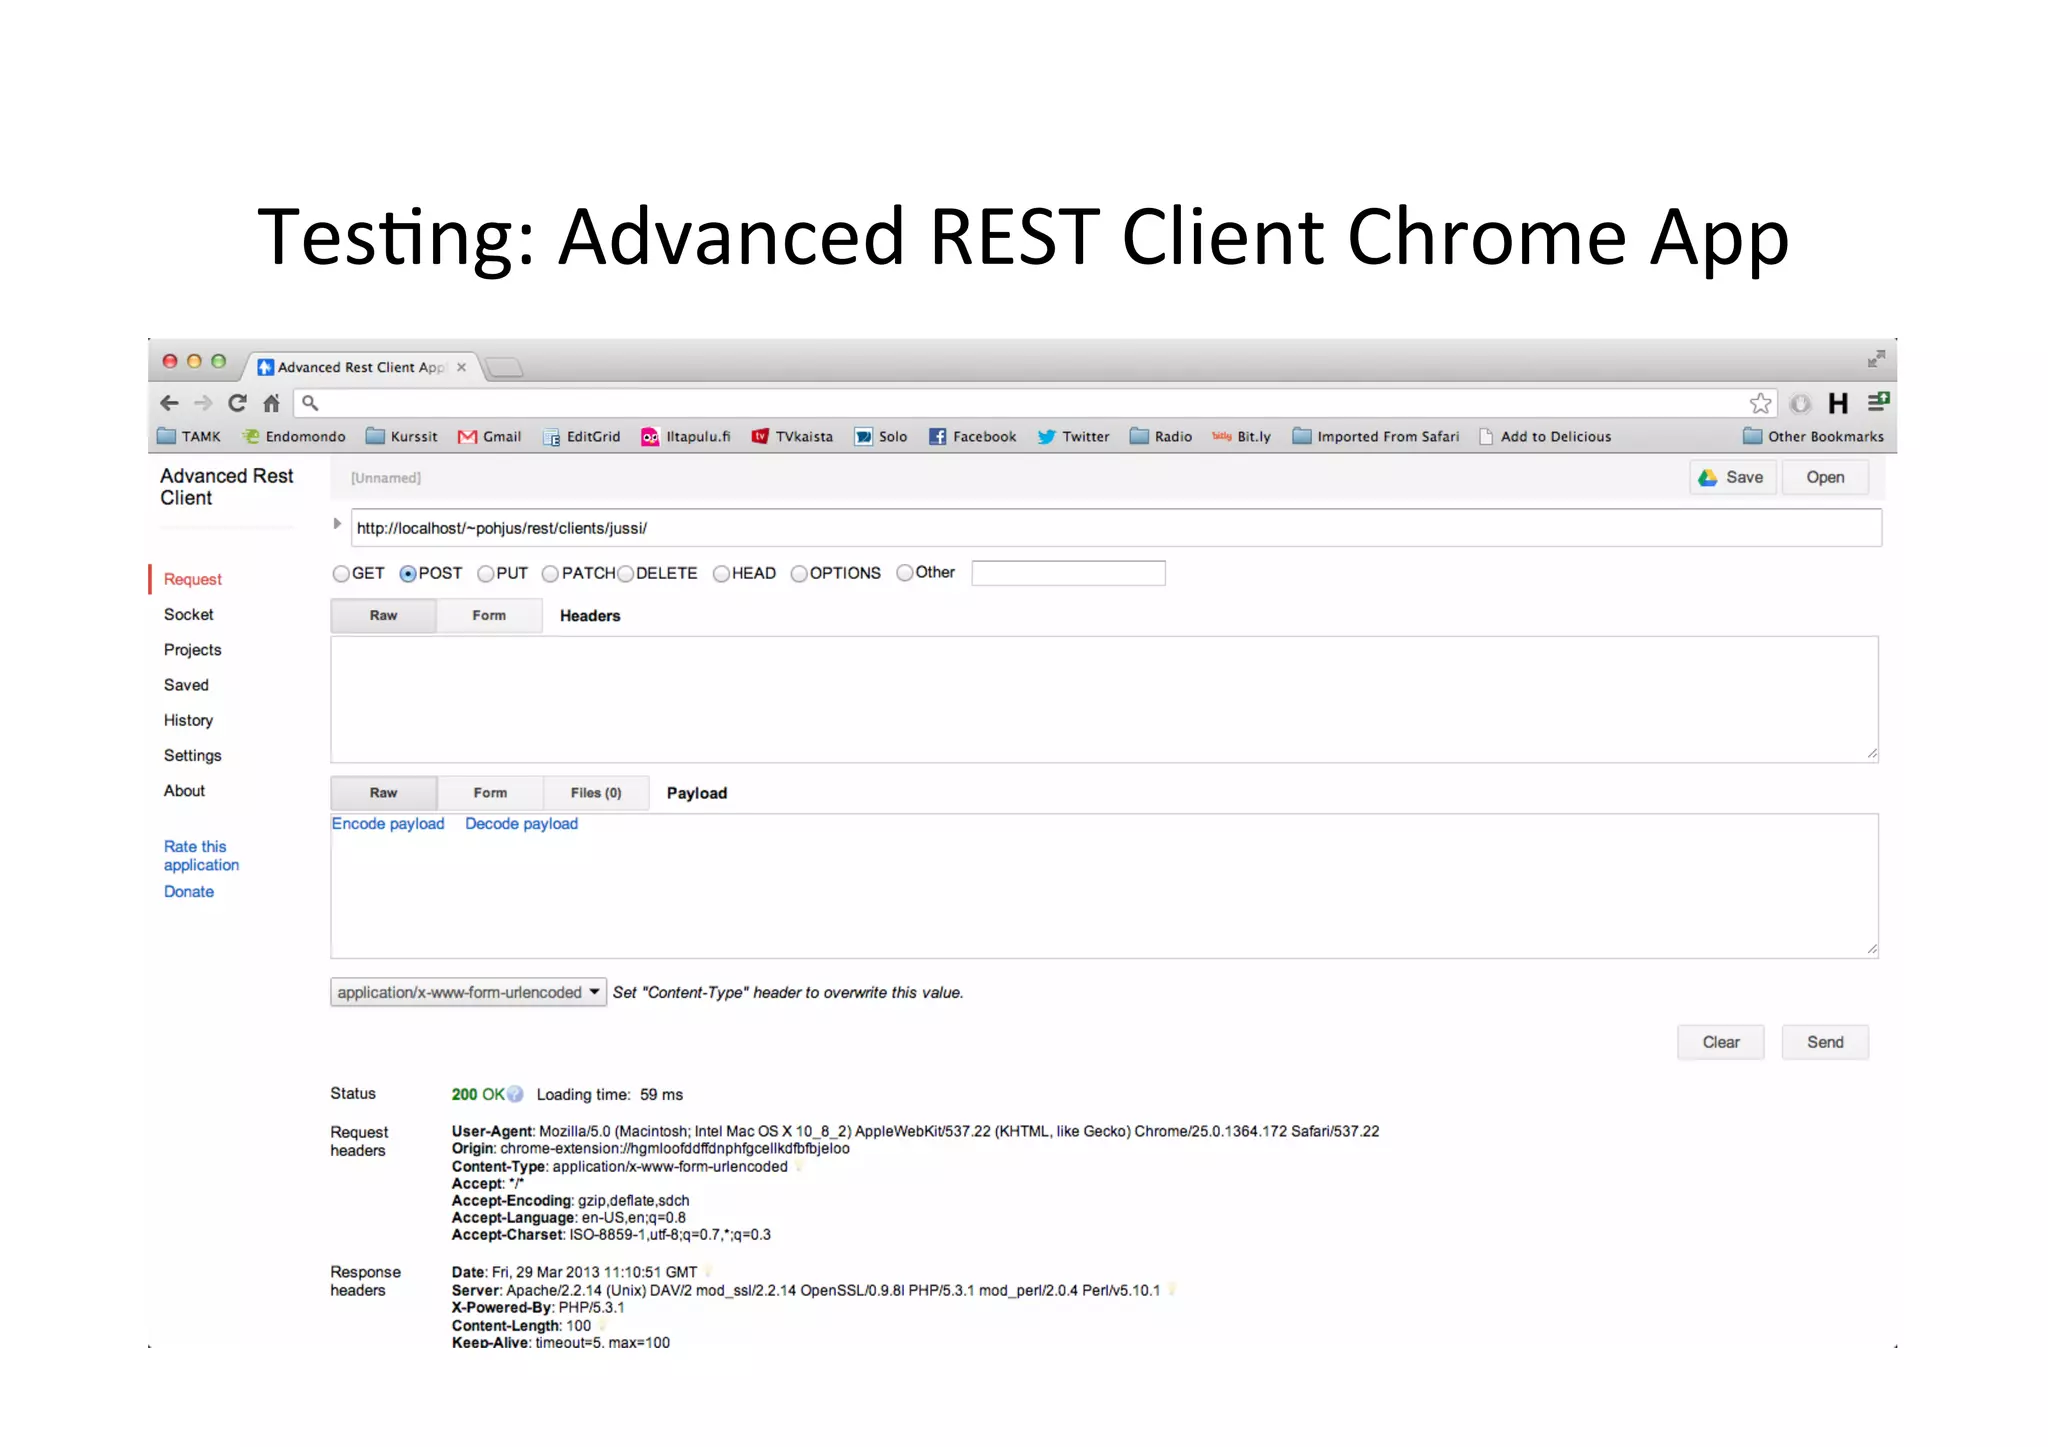Go forward using the browser forward arrow
2048x1447 pixels.
point(203,403)
